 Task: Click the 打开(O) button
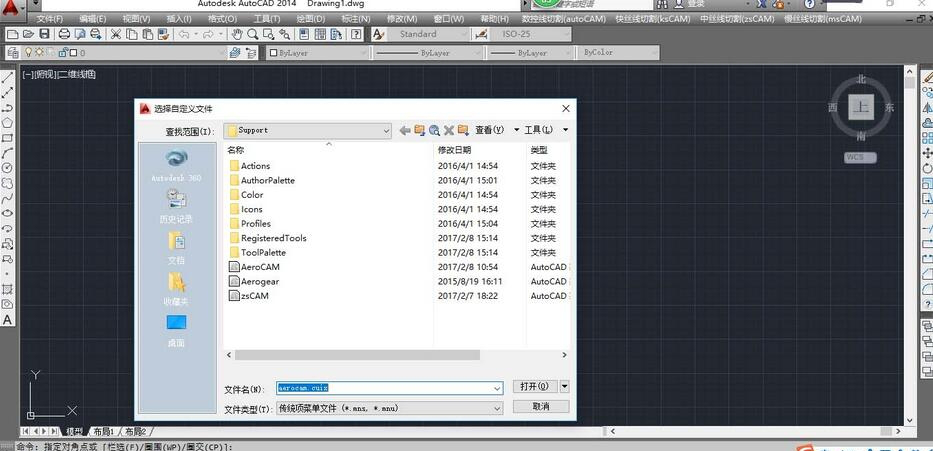click(x=535, y=386)
